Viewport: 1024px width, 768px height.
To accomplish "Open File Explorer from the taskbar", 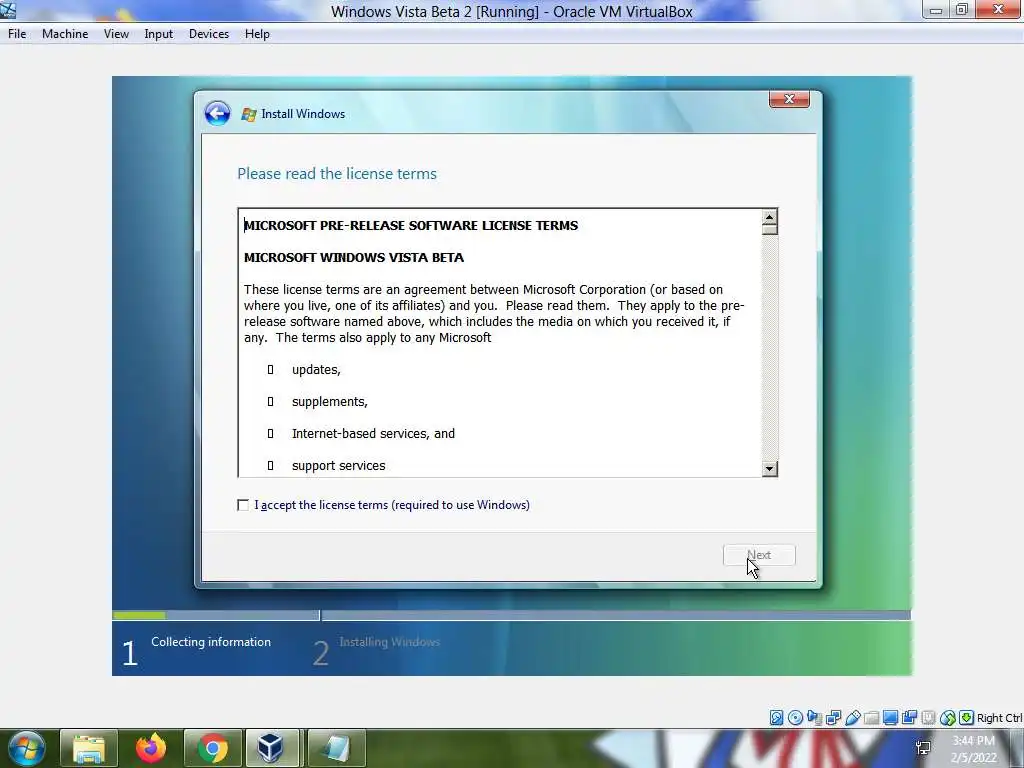I will click(x=89, y=748).
